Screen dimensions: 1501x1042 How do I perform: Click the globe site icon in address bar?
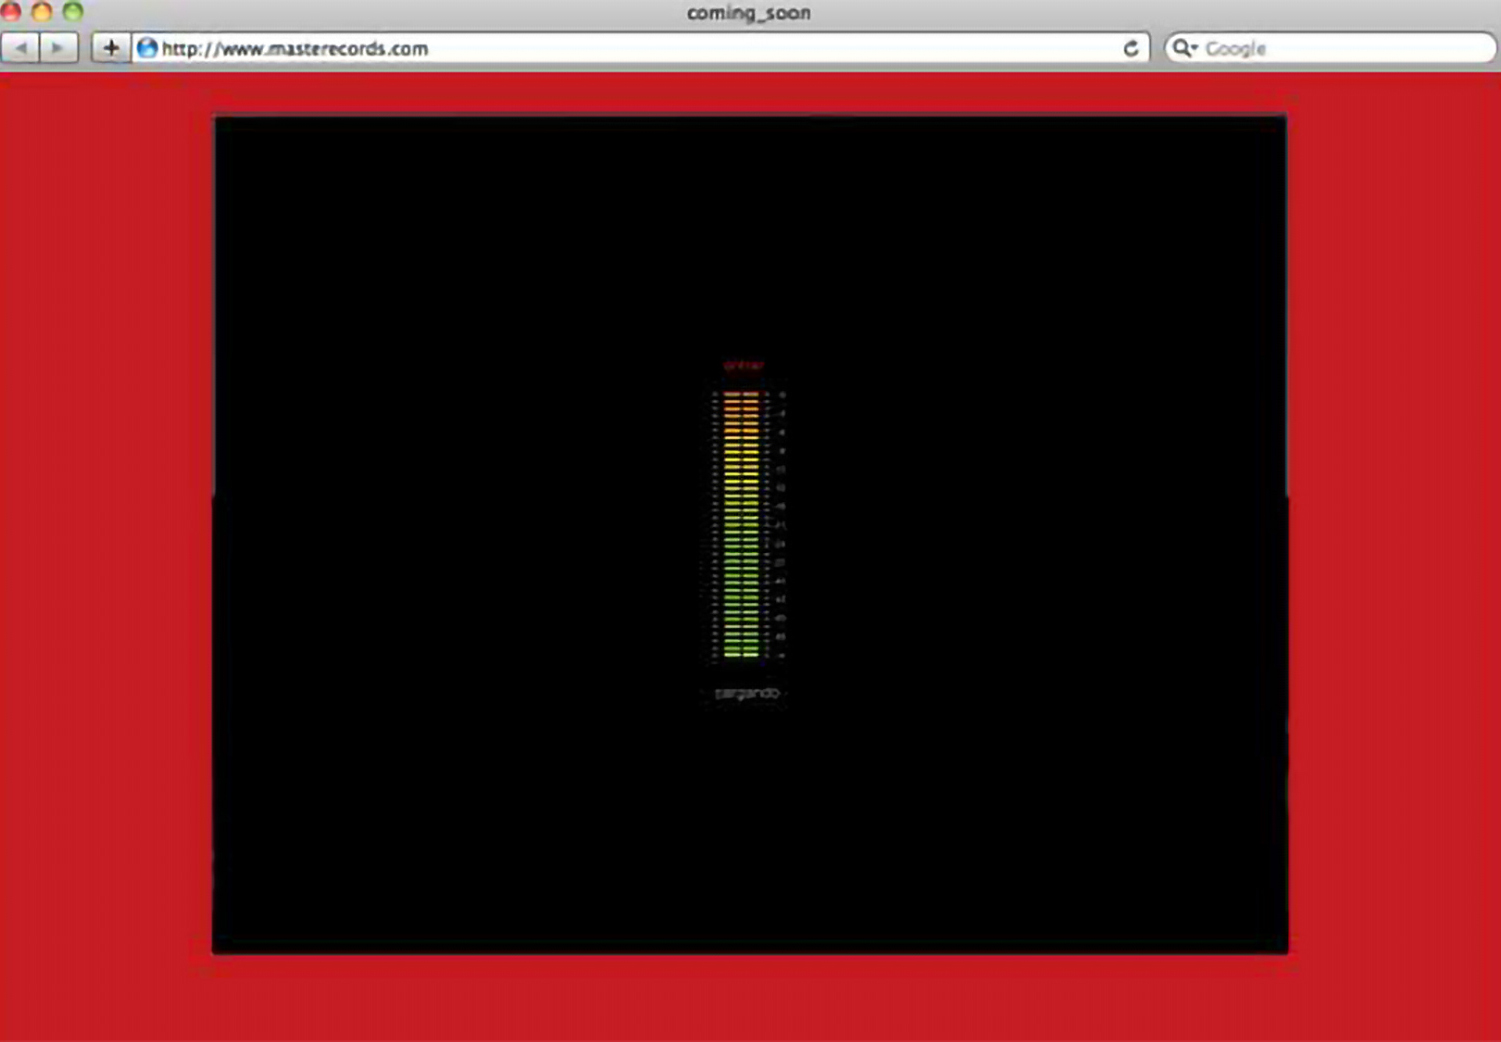tap(147, 48)
